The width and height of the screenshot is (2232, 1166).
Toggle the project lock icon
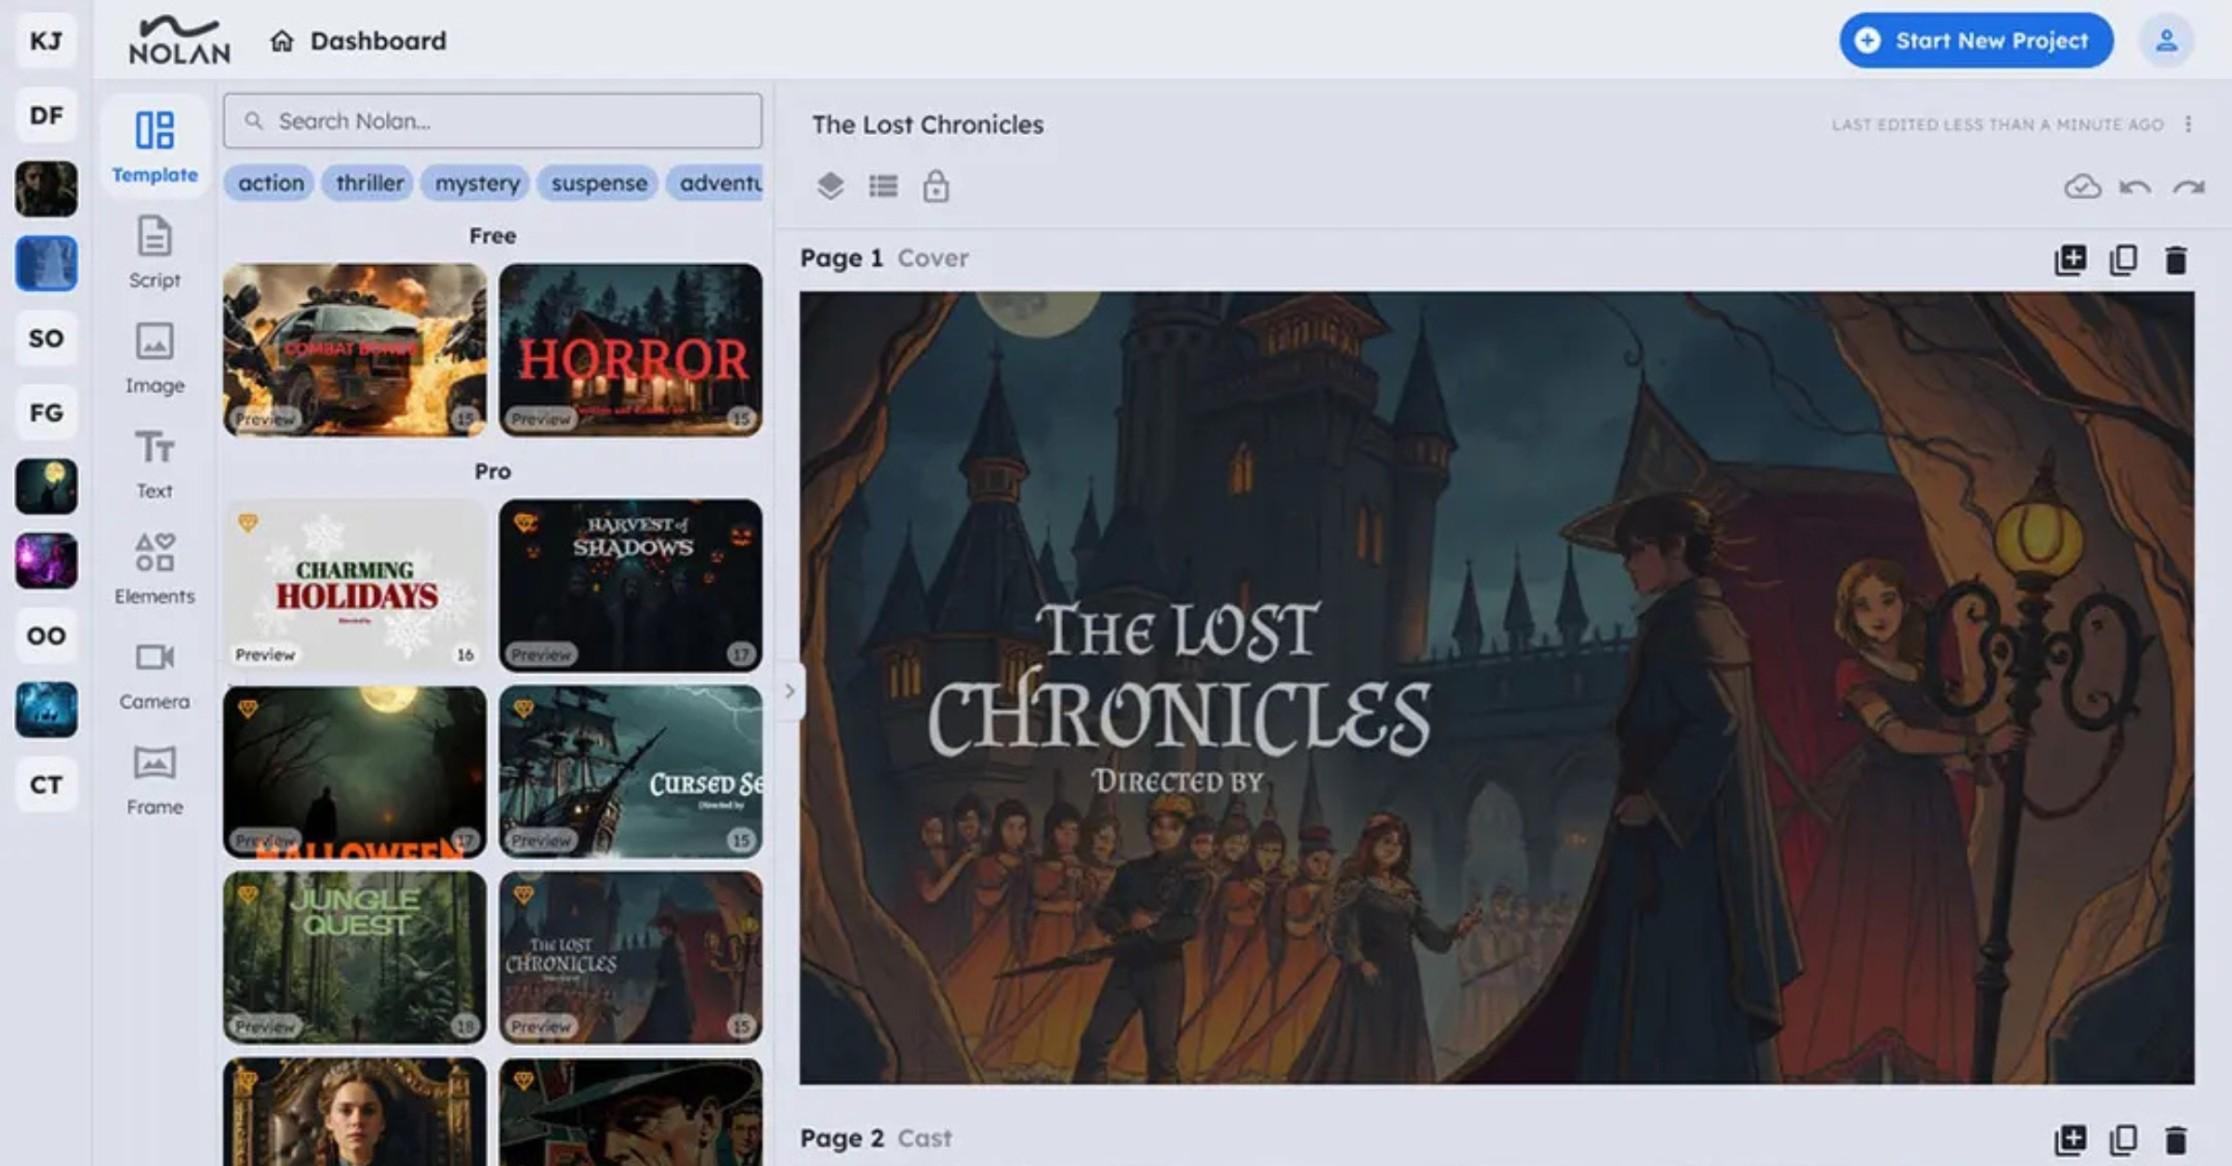pyautogui.click(x=936, y=186)
